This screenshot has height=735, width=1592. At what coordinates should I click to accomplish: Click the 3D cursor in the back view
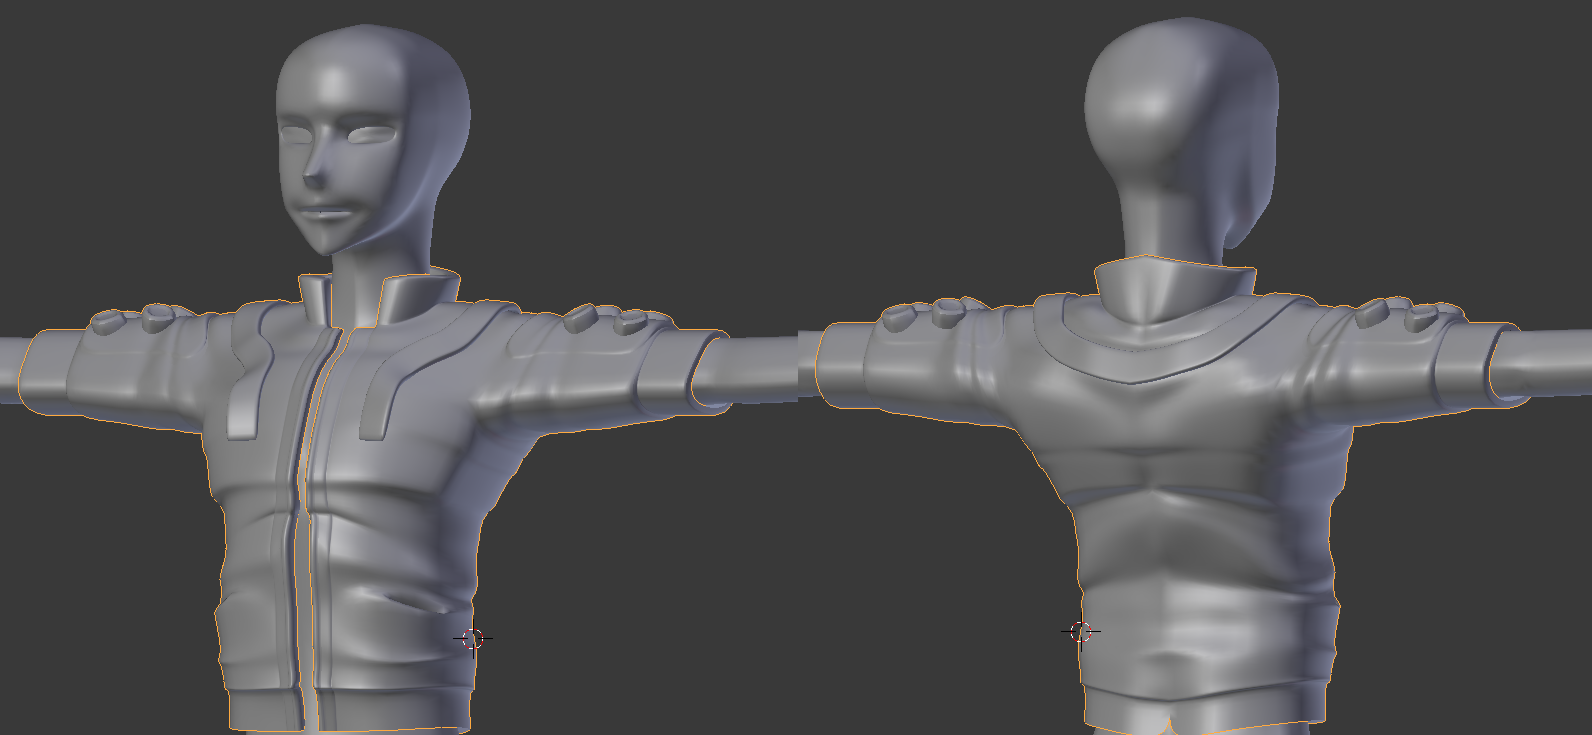pos(1080,631)
